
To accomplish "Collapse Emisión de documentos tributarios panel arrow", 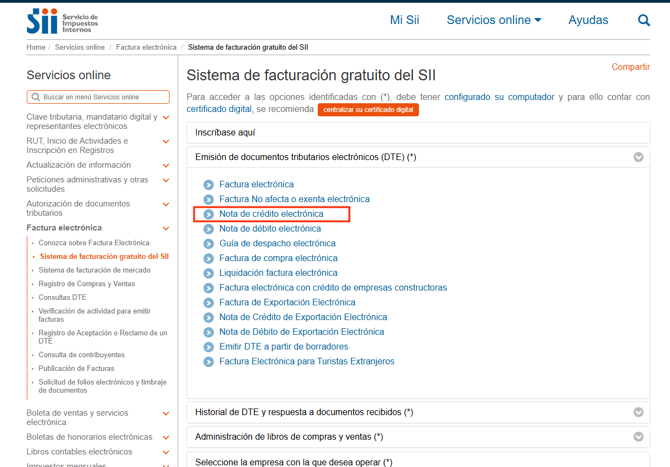I will tap(638, 157).
